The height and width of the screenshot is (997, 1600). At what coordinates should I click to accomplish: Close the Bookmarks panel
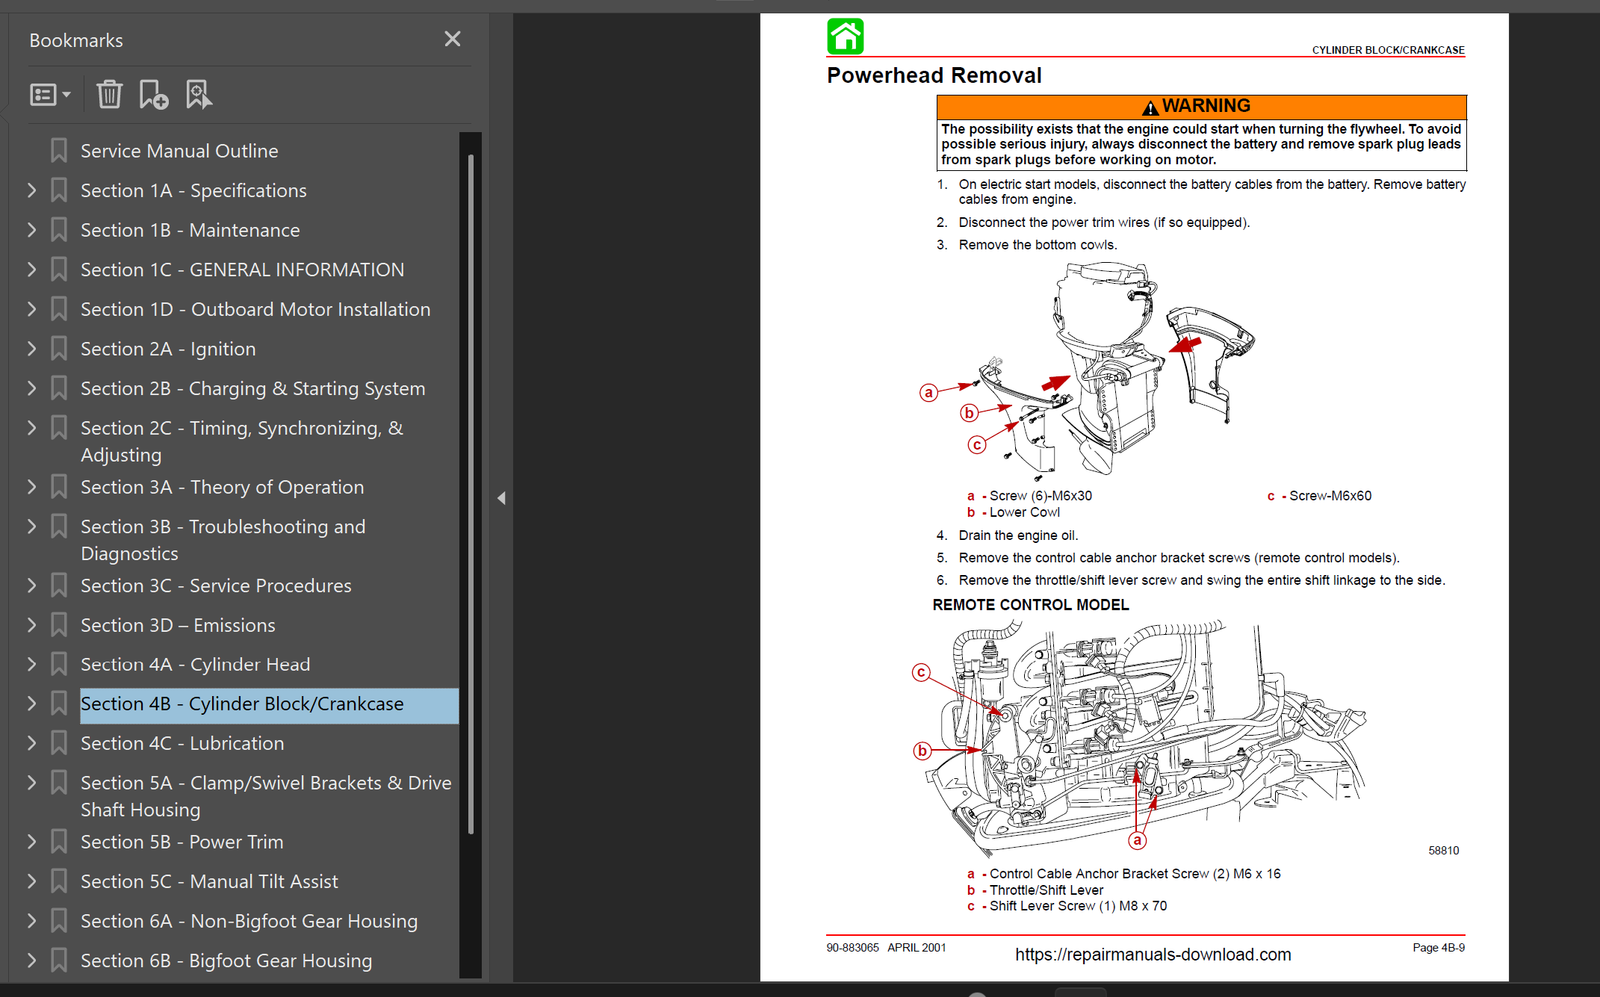click(x=452, y=39)
